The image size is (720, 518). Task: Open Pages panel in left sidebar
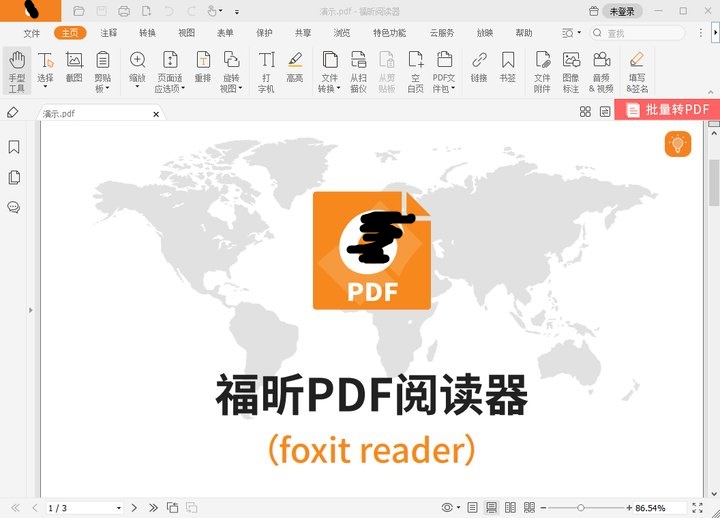14,177
